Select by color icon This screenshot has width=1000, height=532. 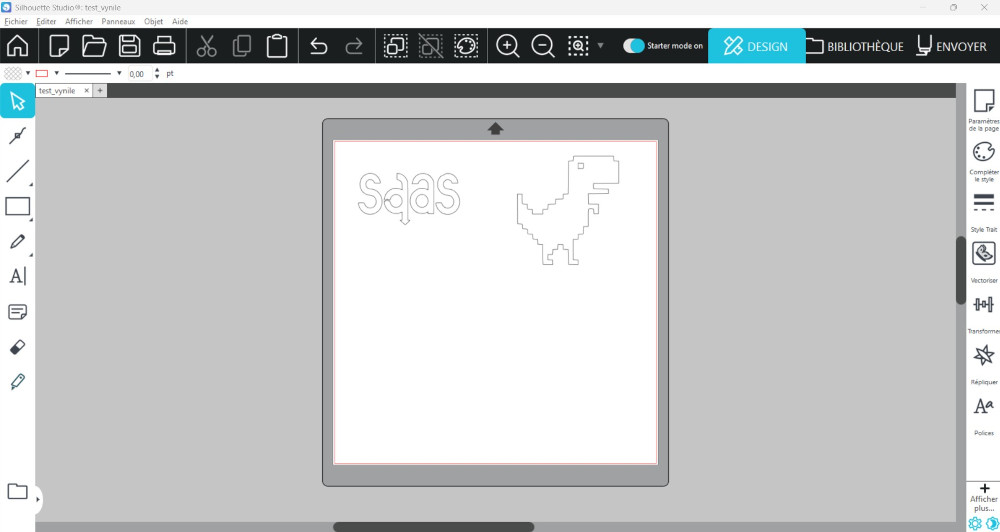click(466, 46)
